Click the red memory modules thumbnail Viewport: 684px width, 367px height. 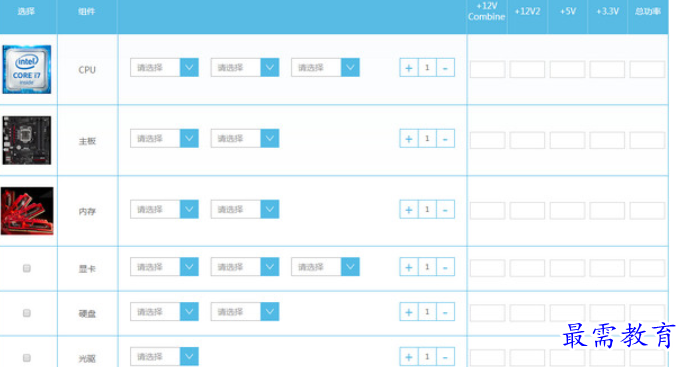pyautogui.click(x=27, y=211)
